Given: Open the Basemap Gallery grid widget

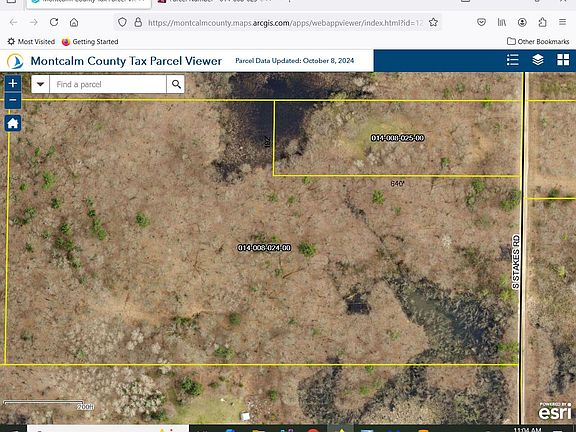Looking at the screenshot, I should coord(563,60).
